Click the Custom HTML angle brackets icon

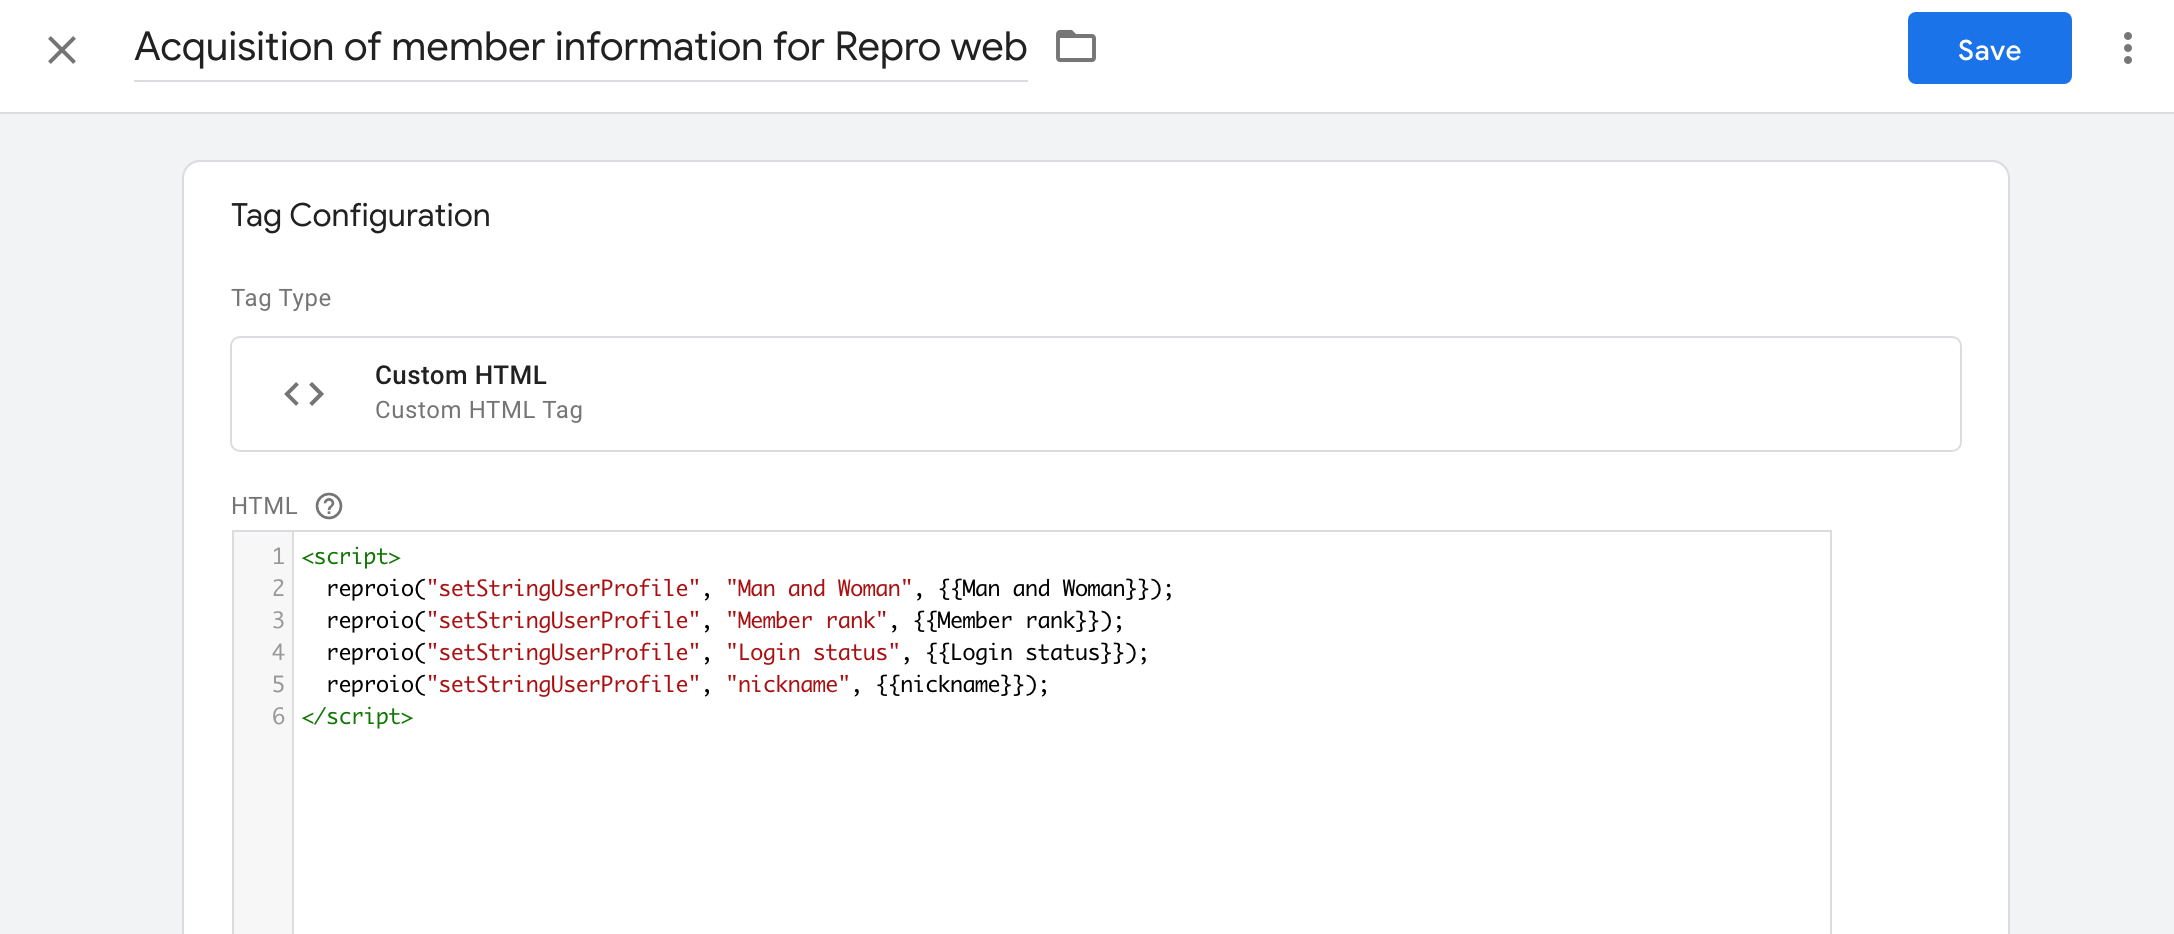tap(304, 394)
